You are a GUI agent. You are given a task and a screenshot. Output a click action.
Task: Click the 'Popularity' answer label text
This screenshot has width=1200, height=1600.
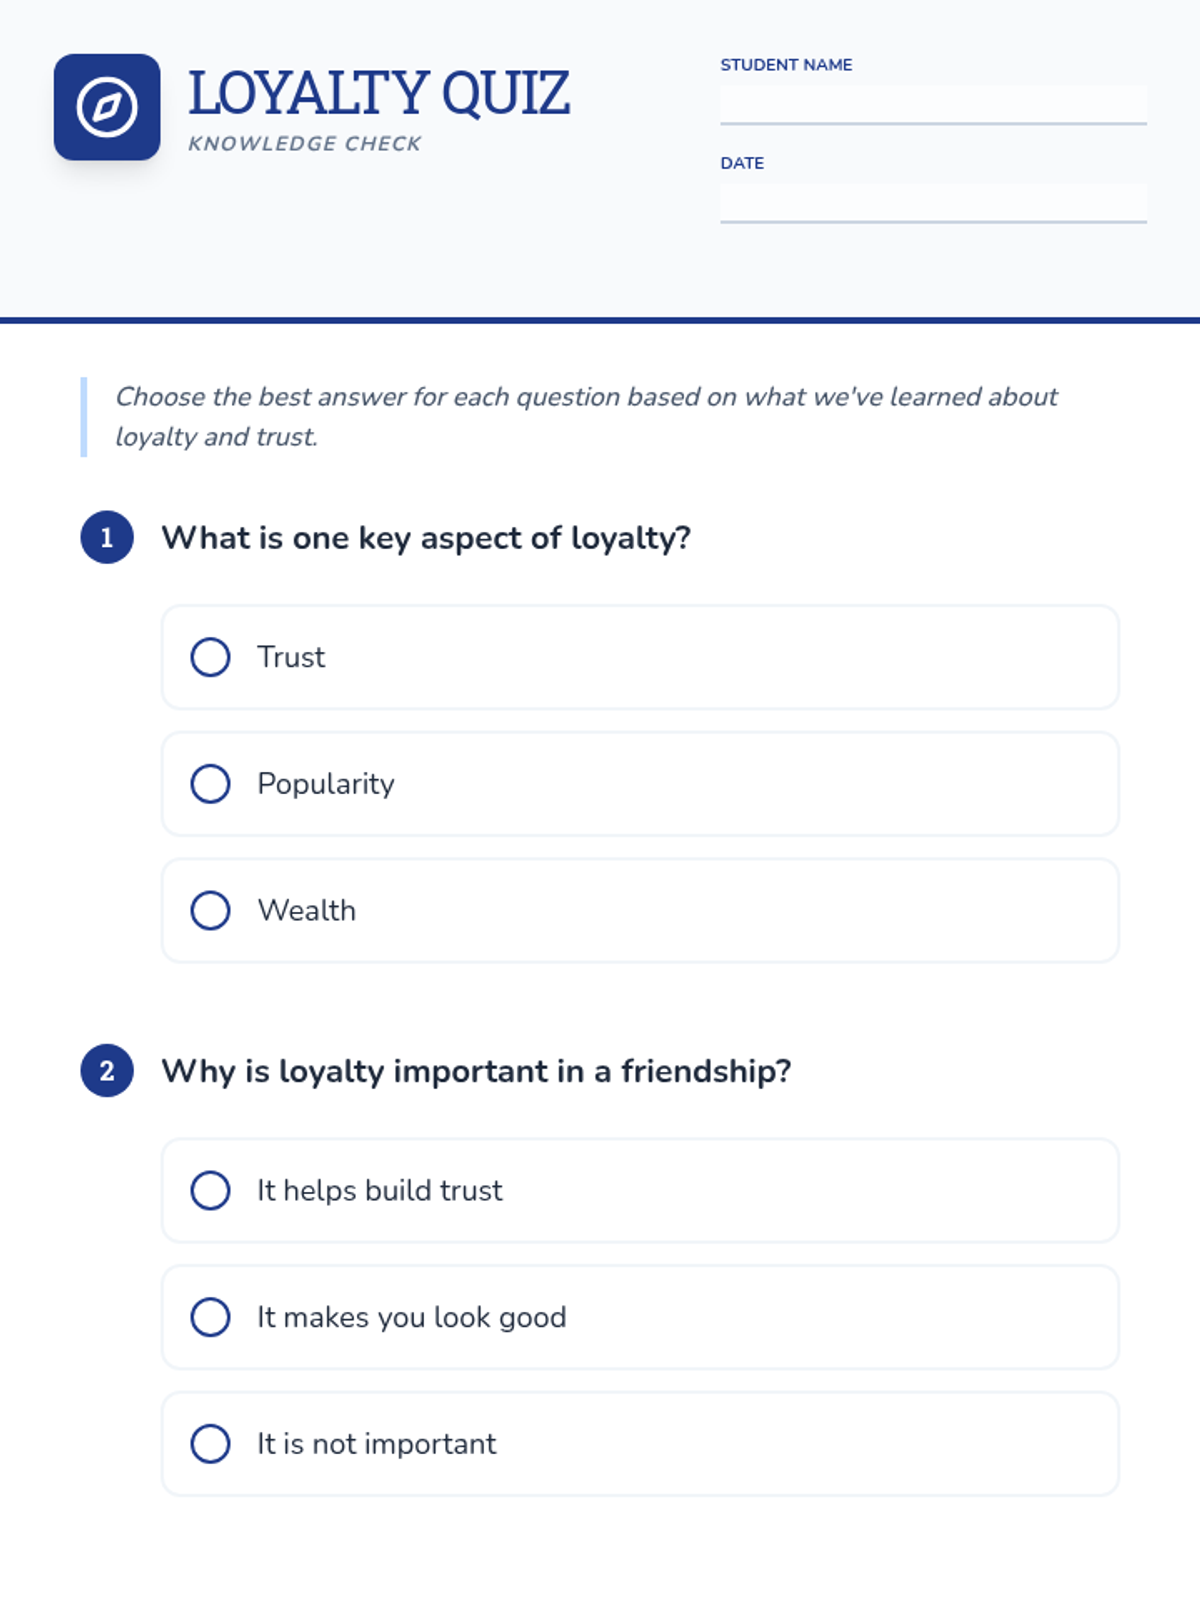pos(326,784)
